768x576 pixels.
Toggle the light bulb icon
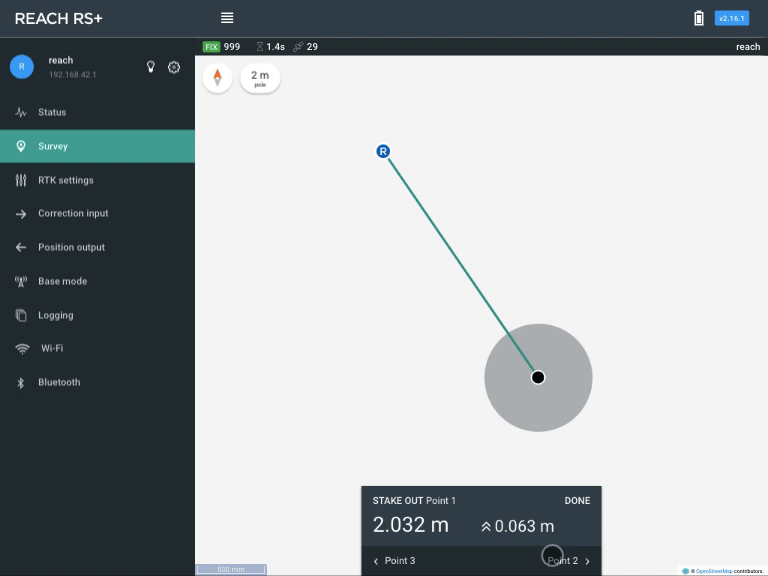click(x=151, y=67)
